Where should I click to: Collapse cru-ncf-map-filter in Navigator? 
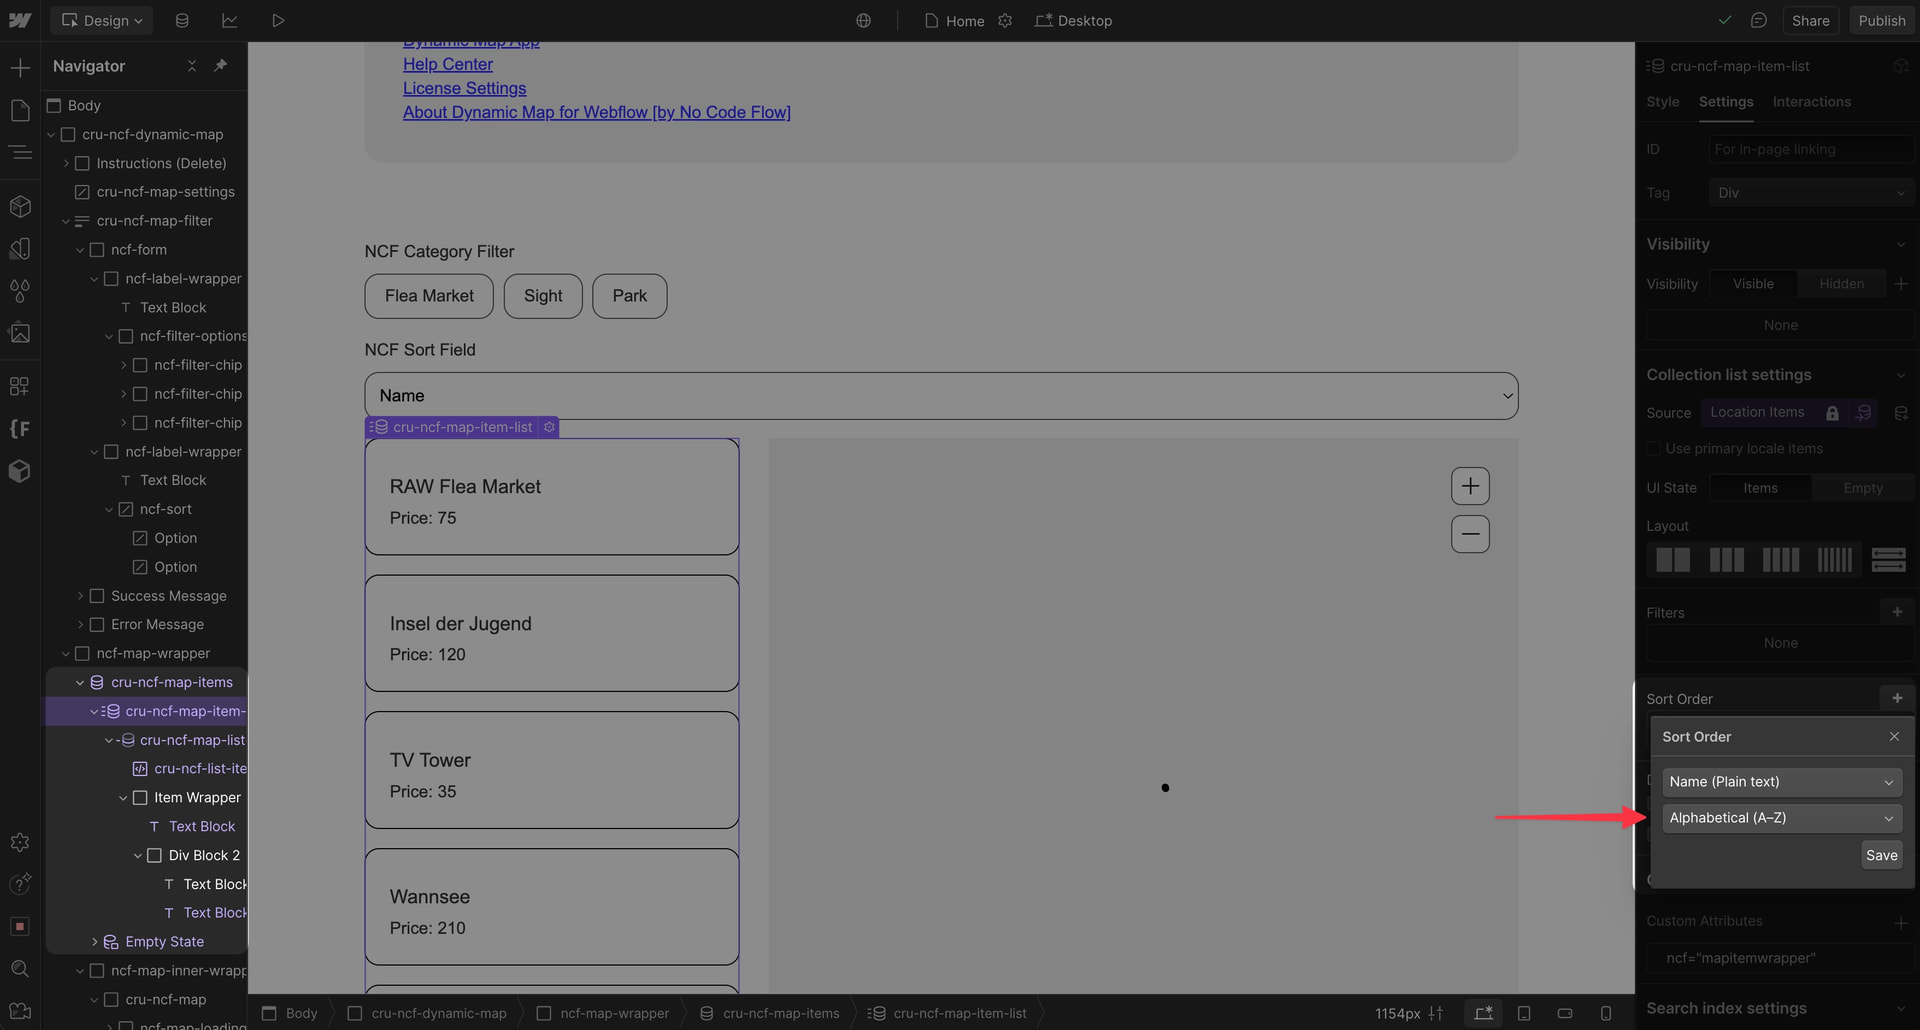tap(66, 221)
